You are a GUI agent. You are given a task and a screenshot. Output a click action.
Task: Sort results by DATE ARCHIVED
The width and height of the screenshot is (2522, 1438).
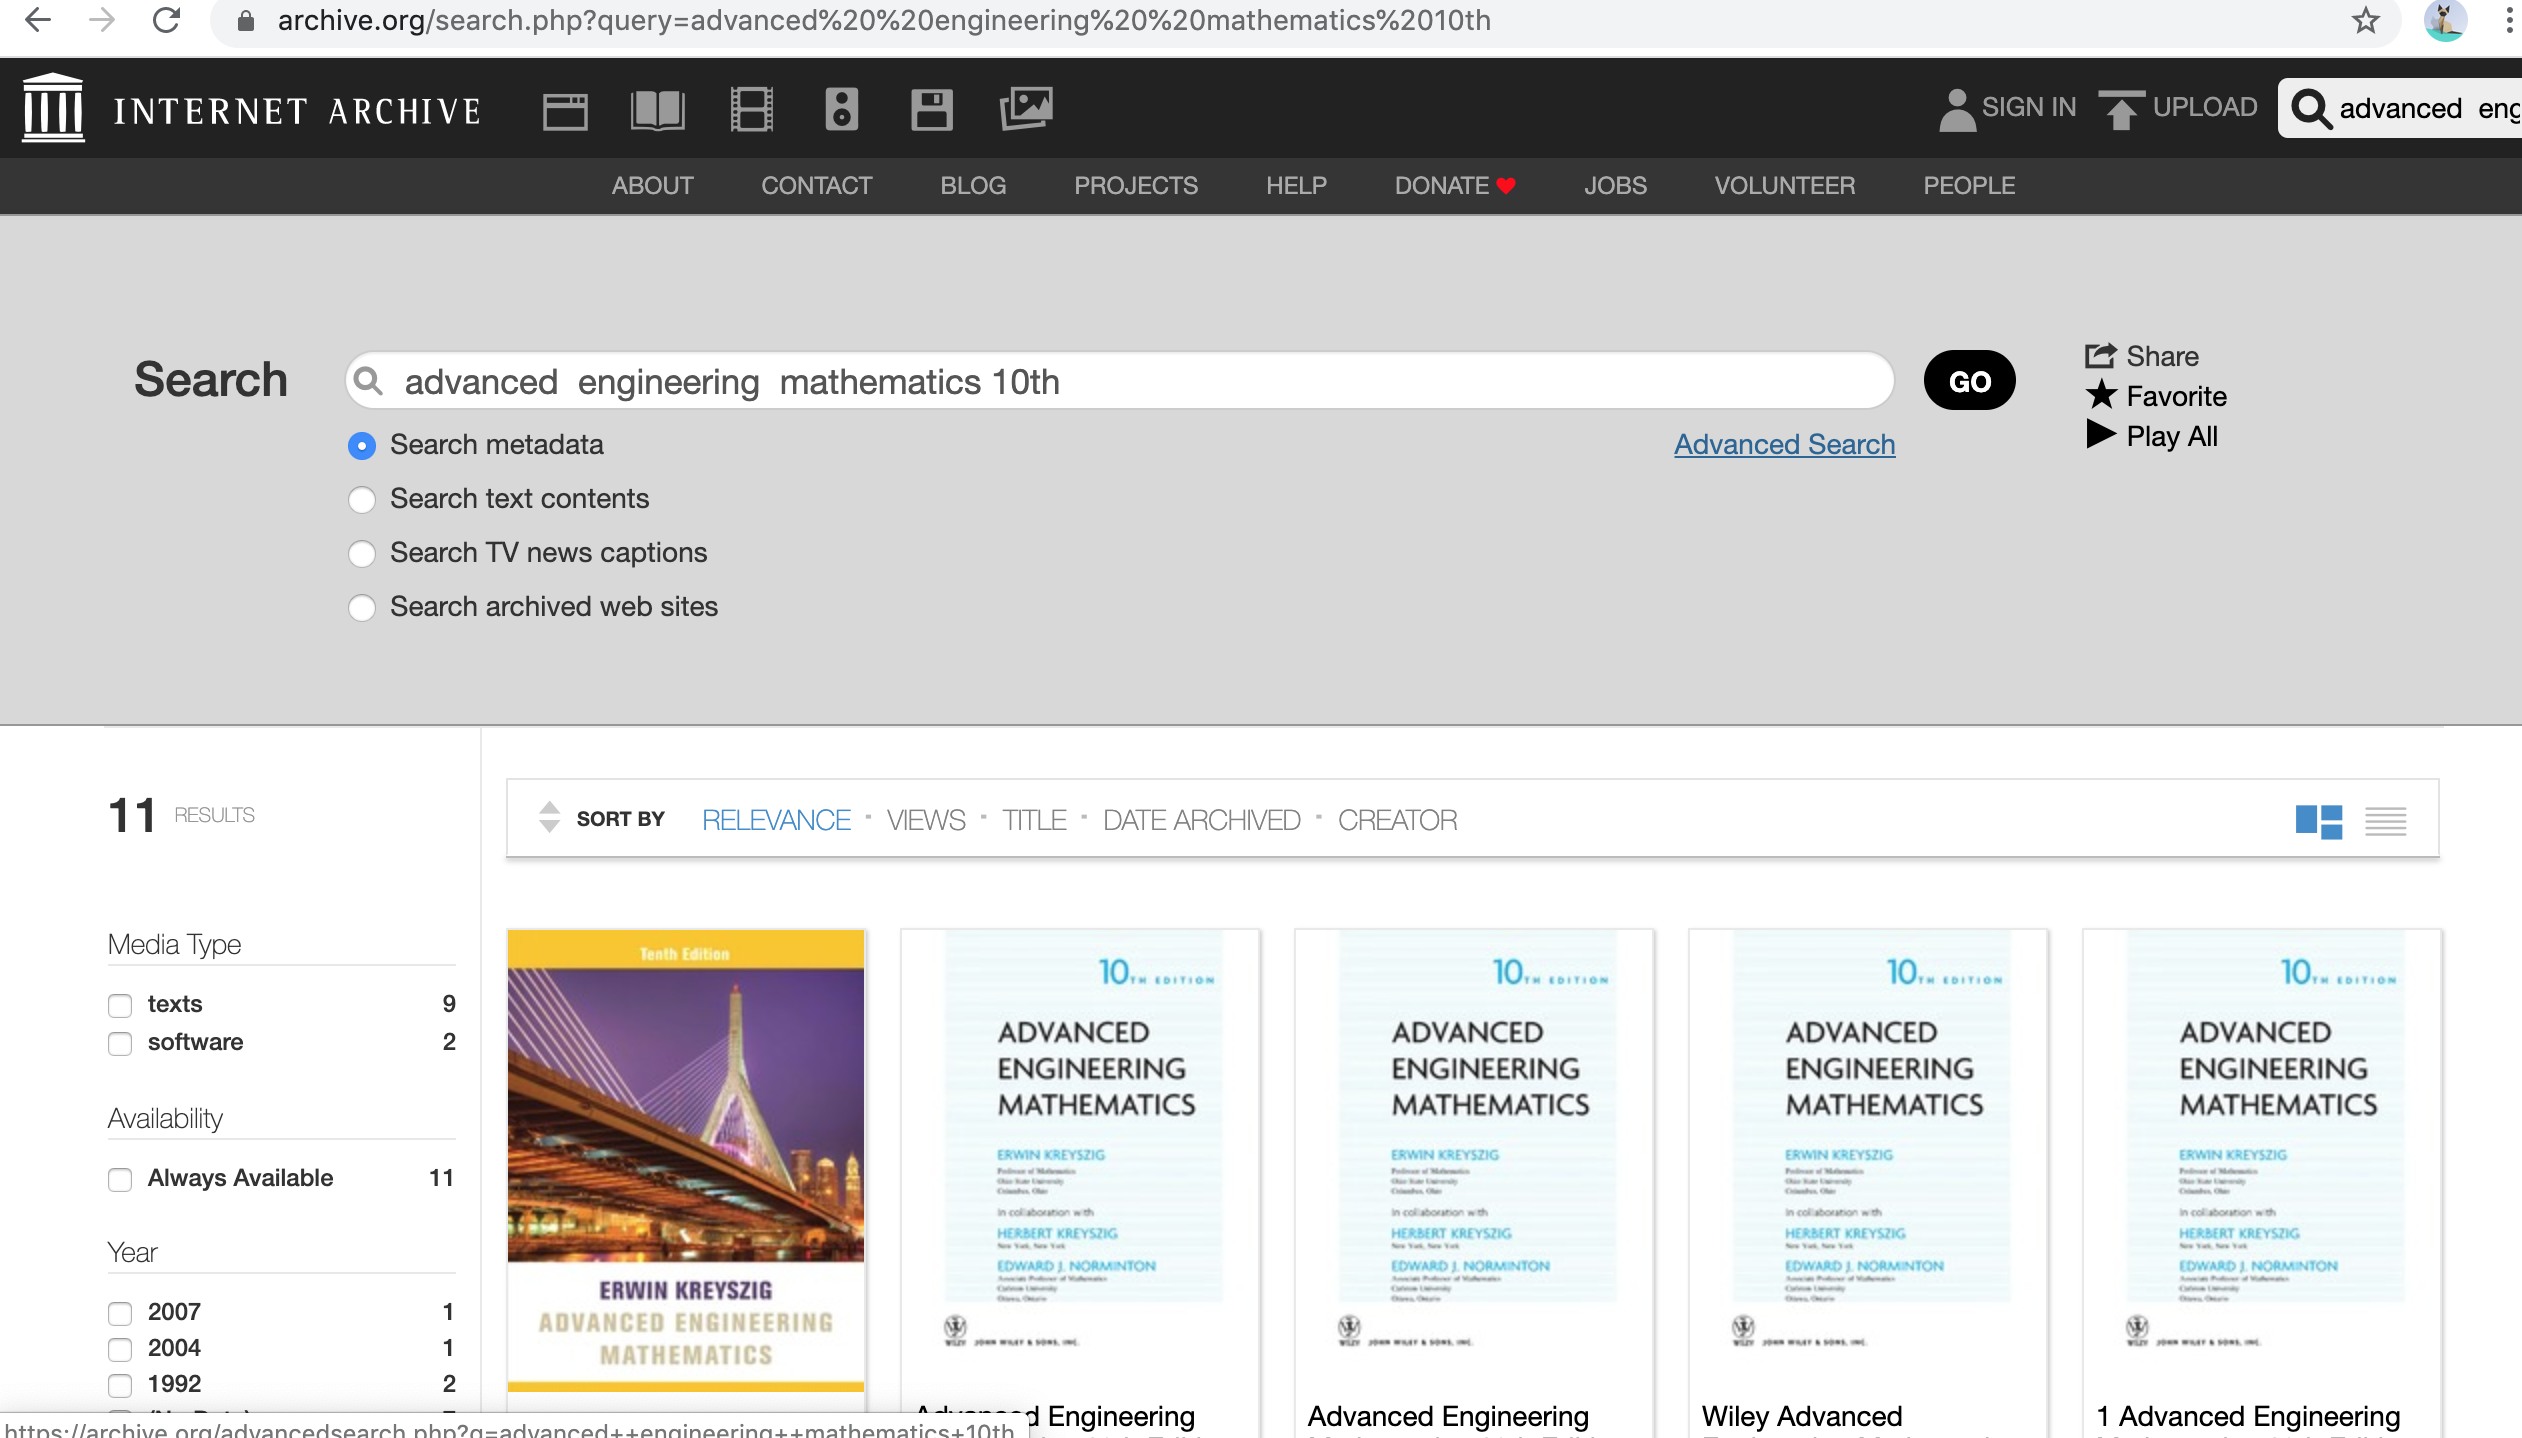click(1201, 820)
